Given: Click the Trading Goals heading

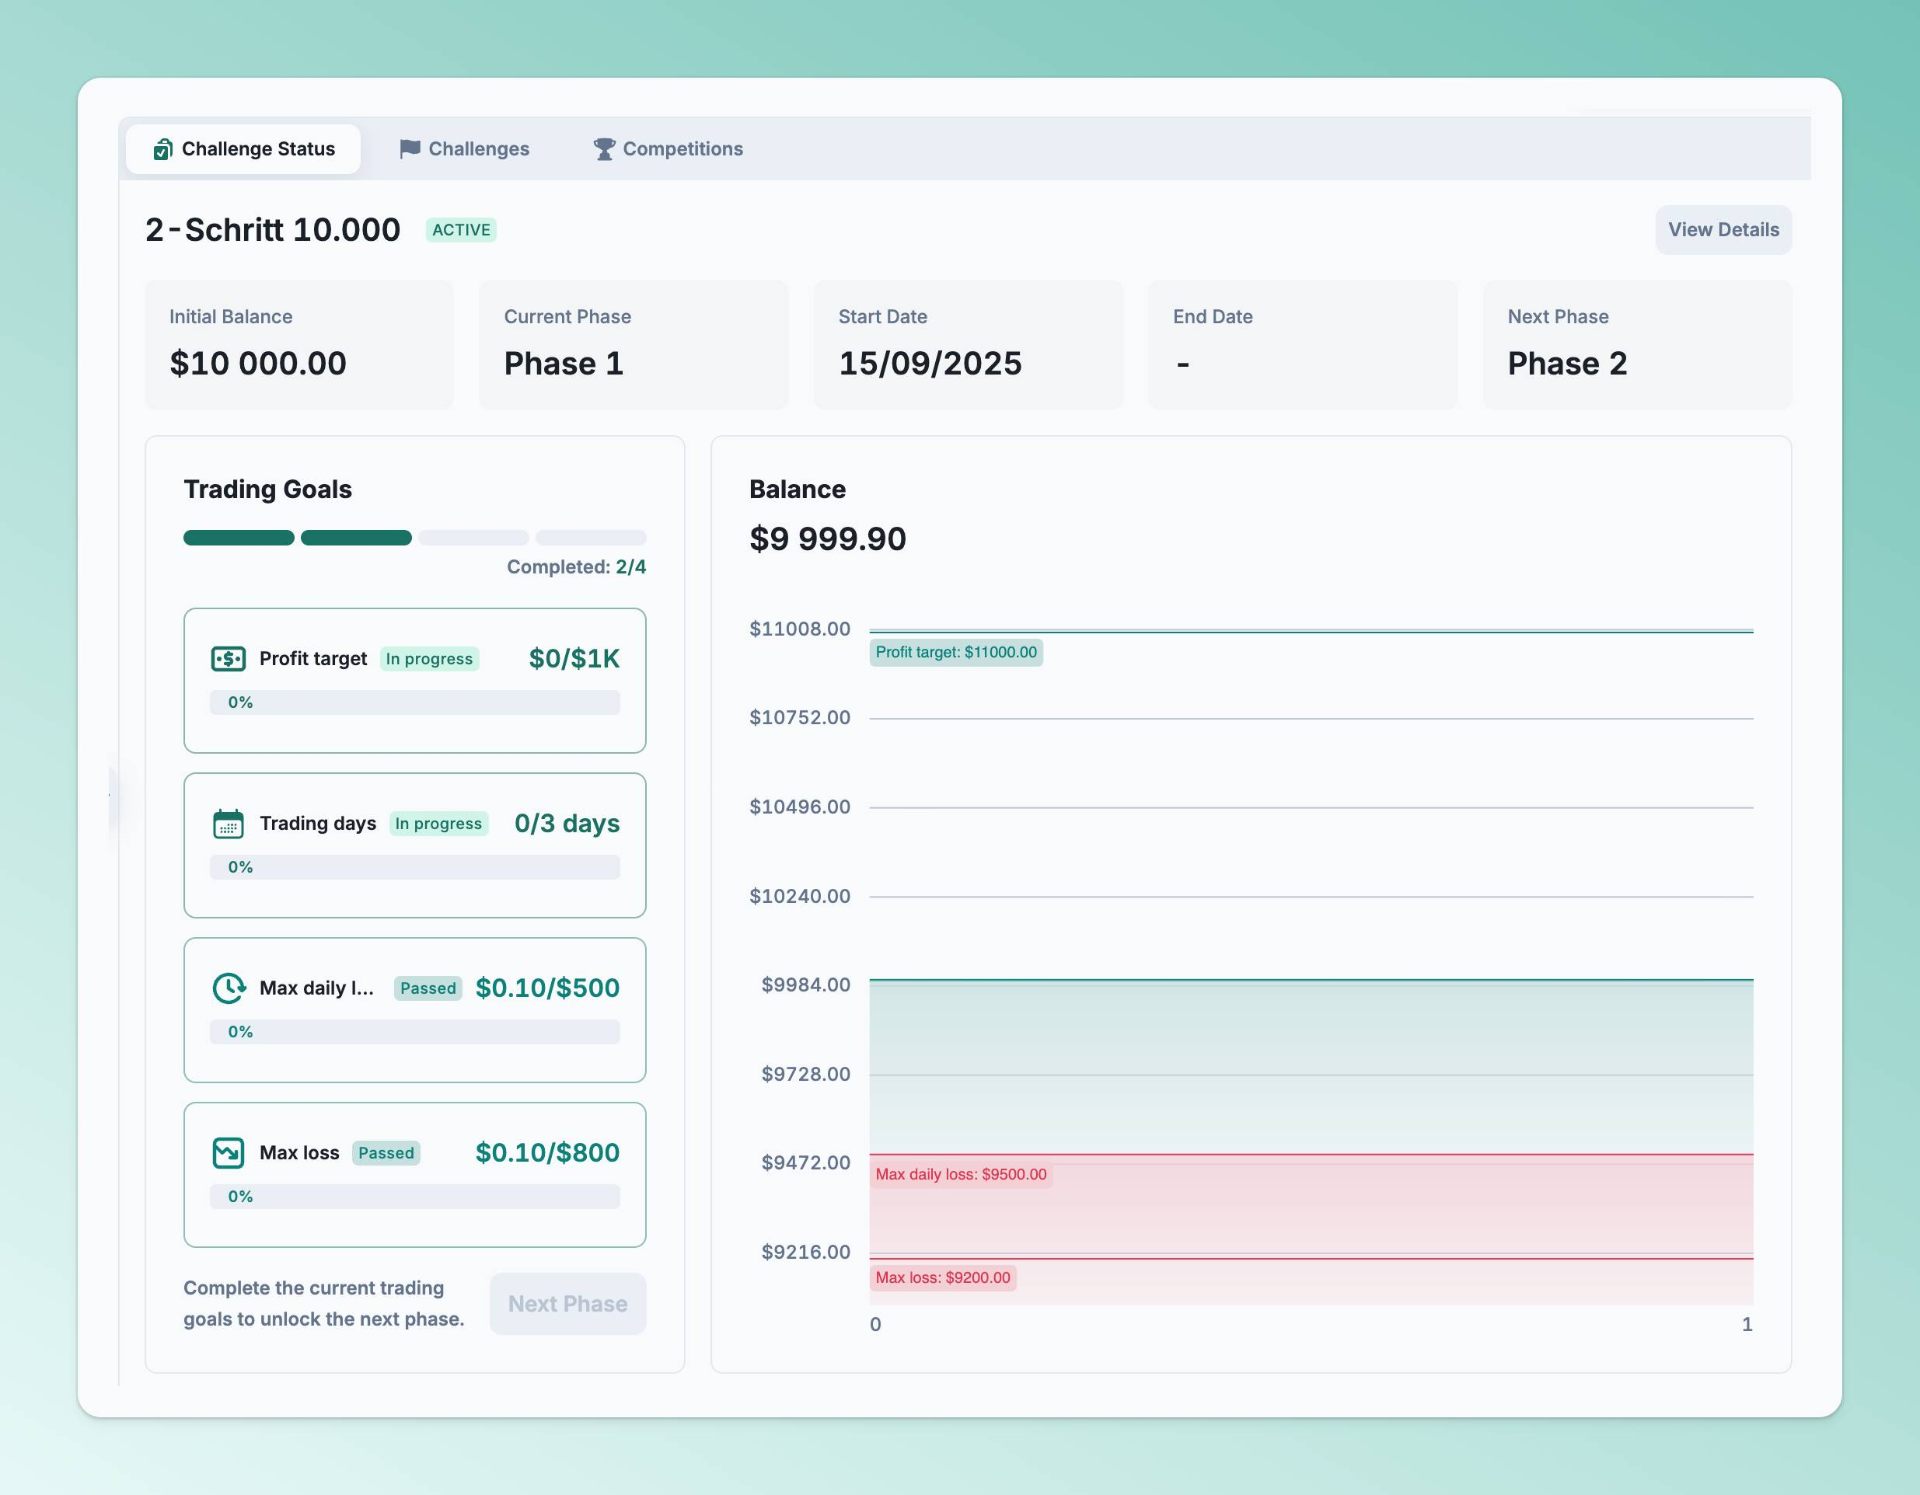Looking at the screenshot, I should 268,489.
